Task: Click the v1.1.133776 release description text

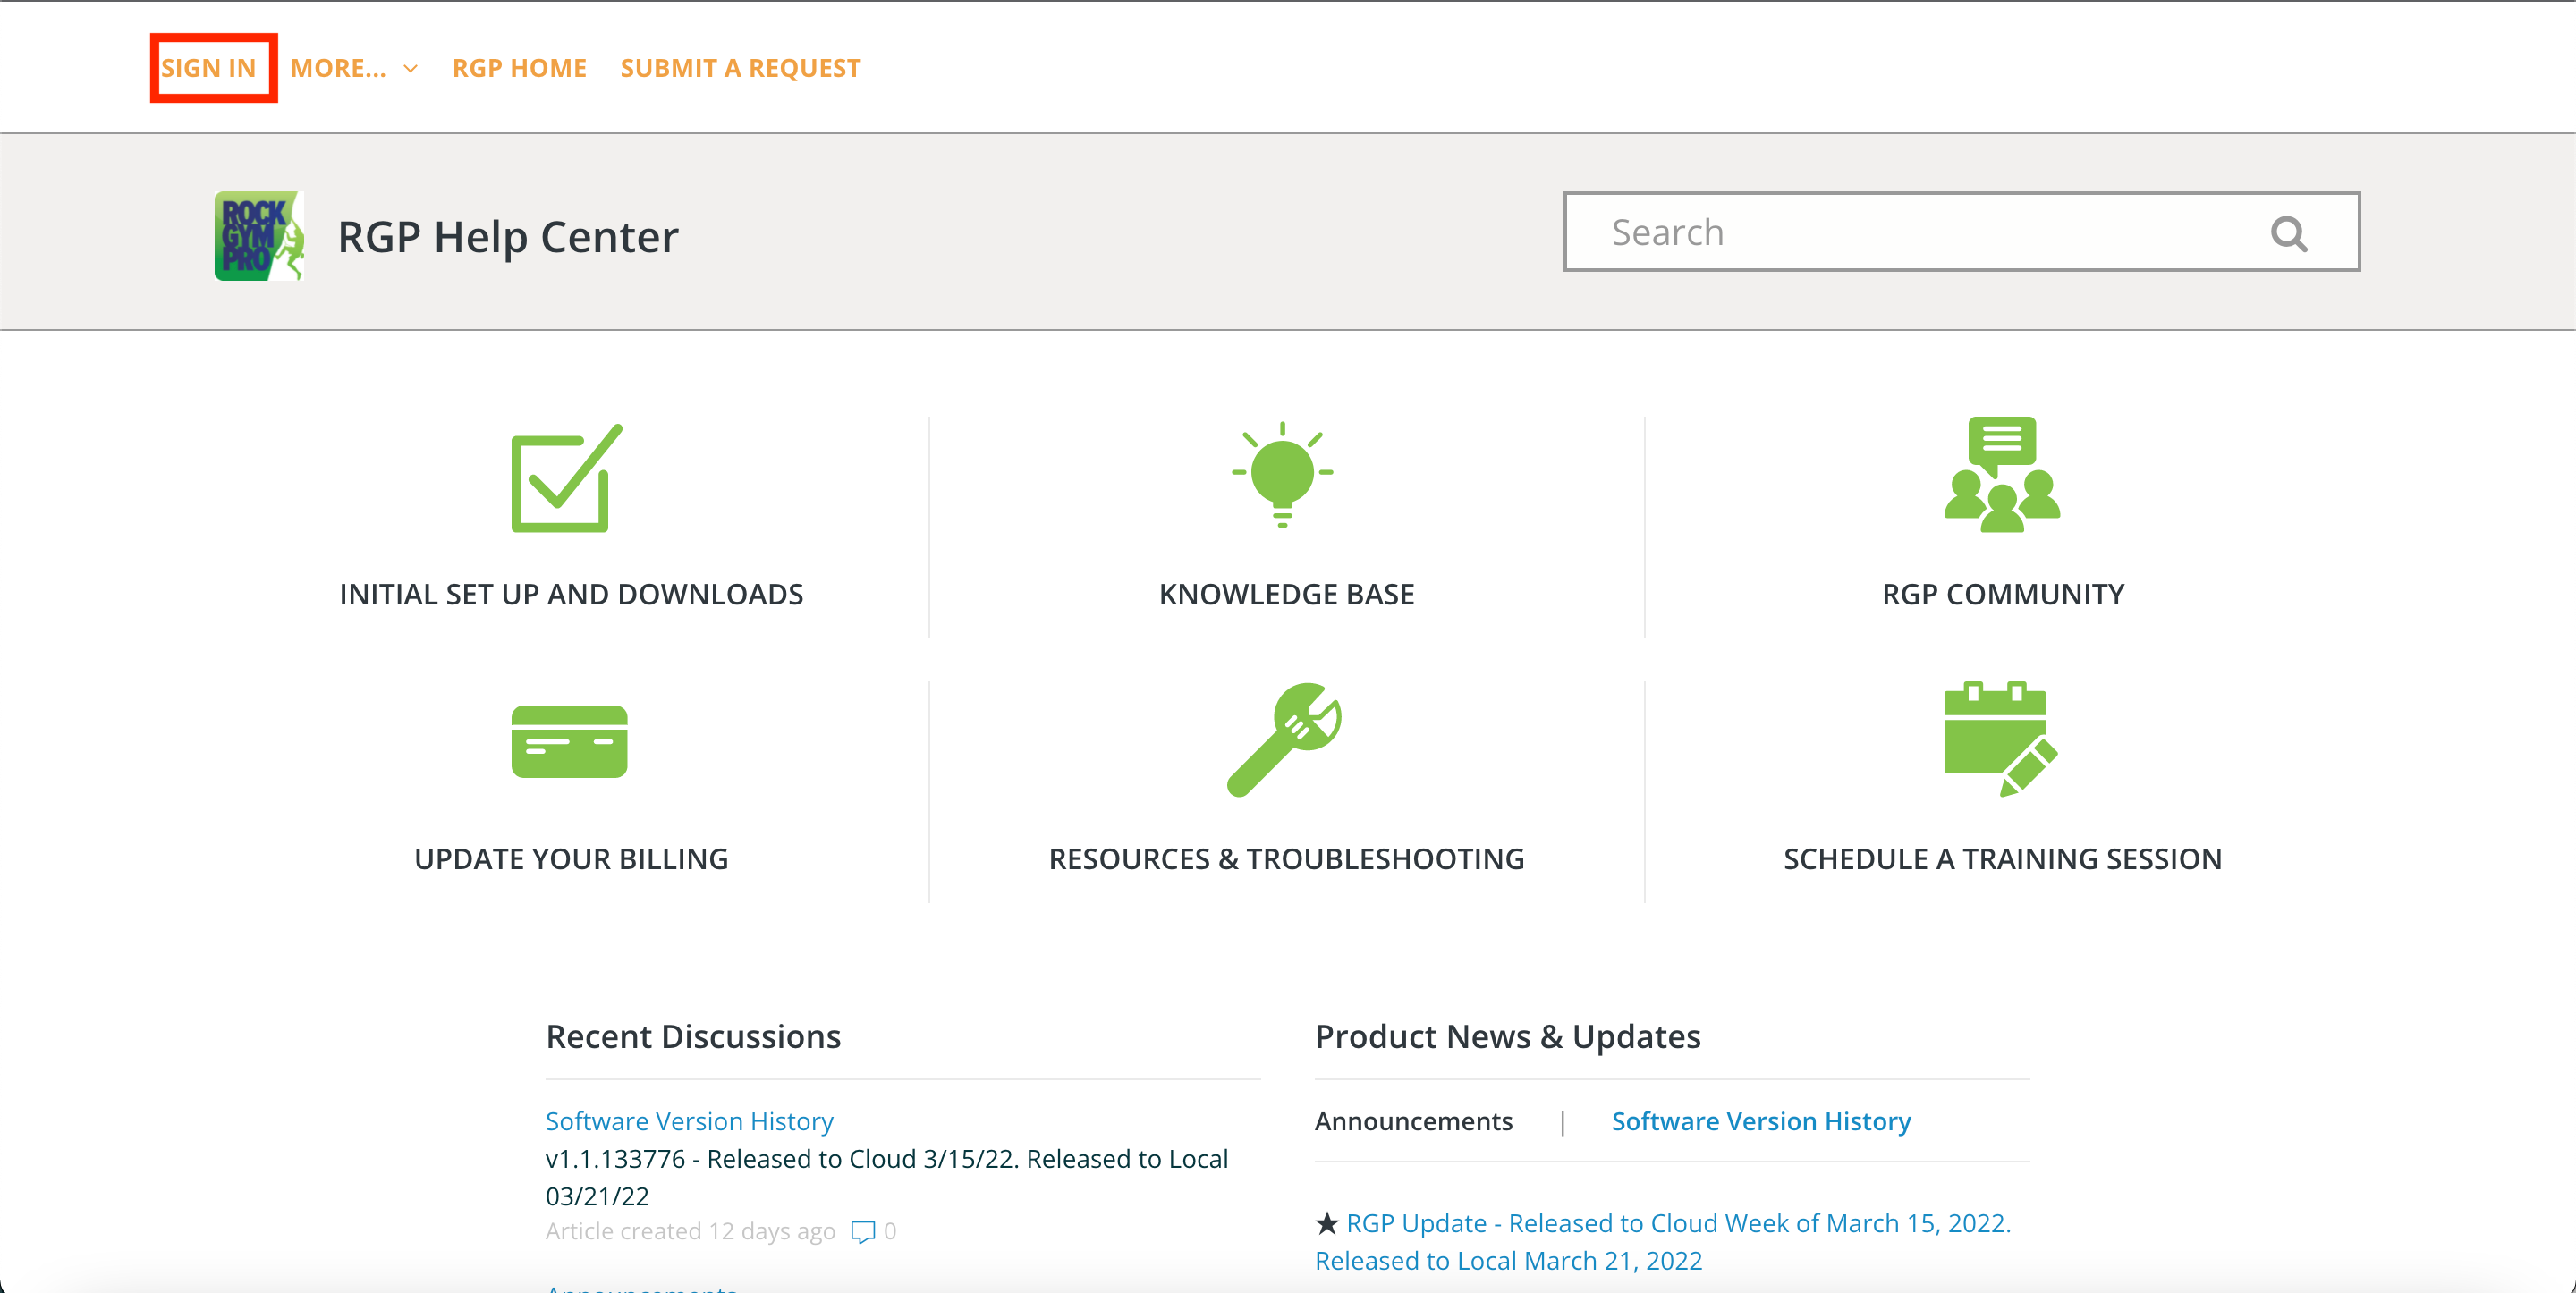Action: tap(887, 1177)
